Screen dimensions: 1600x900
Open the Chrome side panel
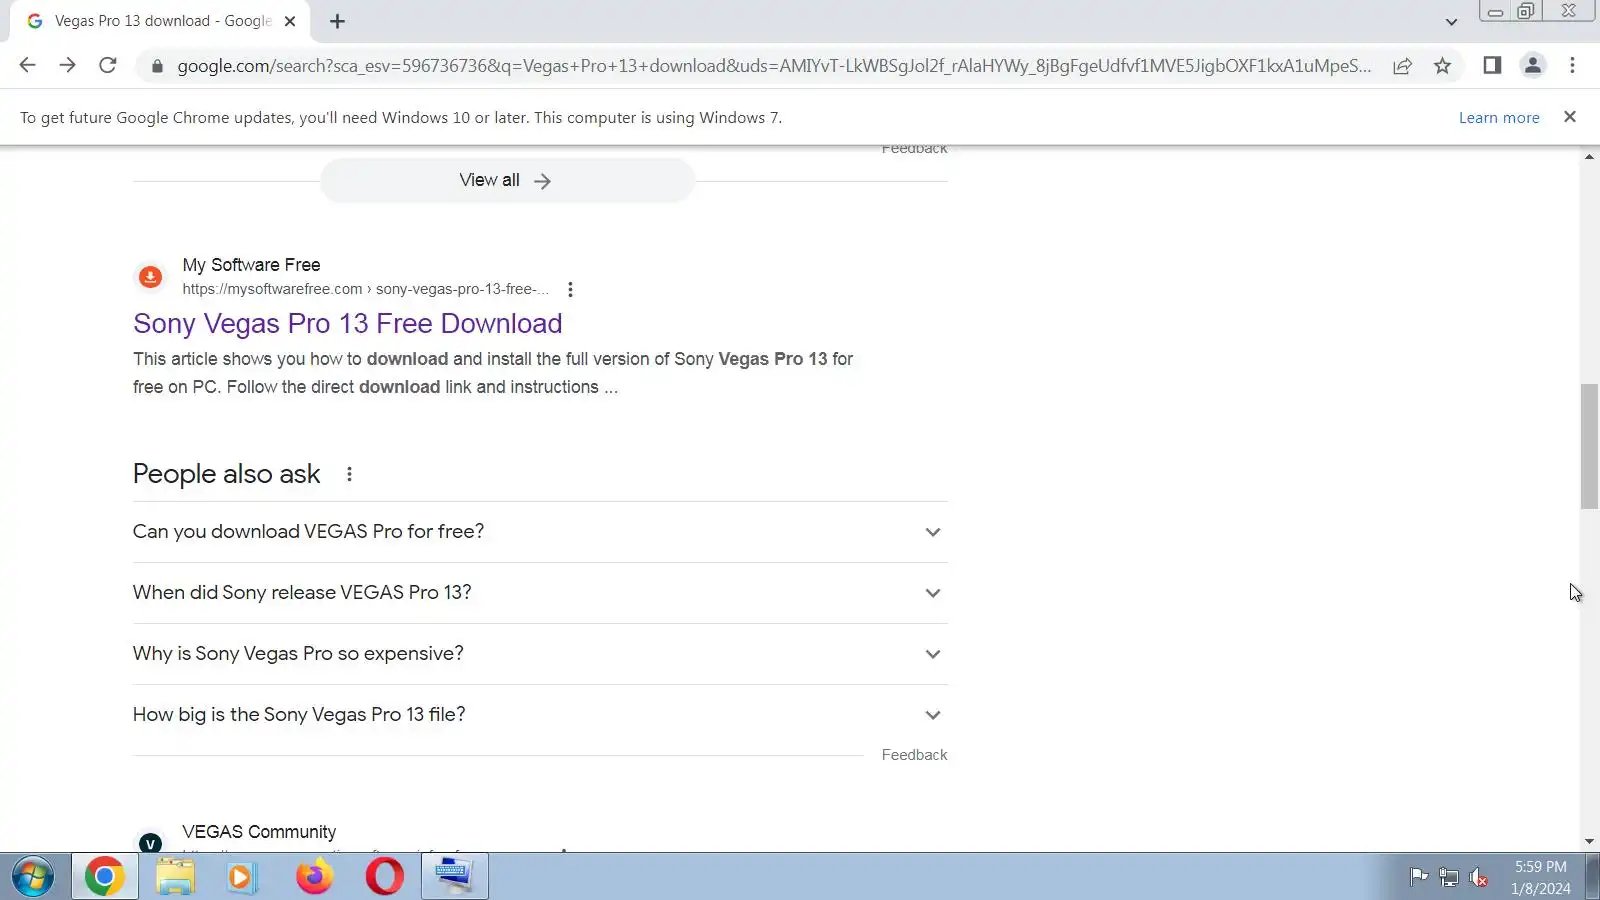click(x=1492, y=65)
